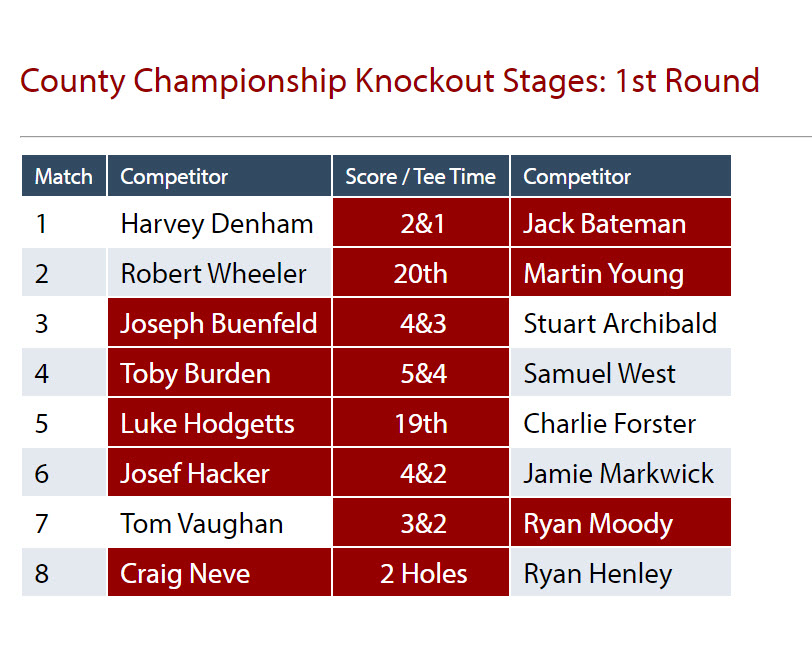The image size is (812, 646).
Task: Click the second Competitor column header
Action: [620, 176]
